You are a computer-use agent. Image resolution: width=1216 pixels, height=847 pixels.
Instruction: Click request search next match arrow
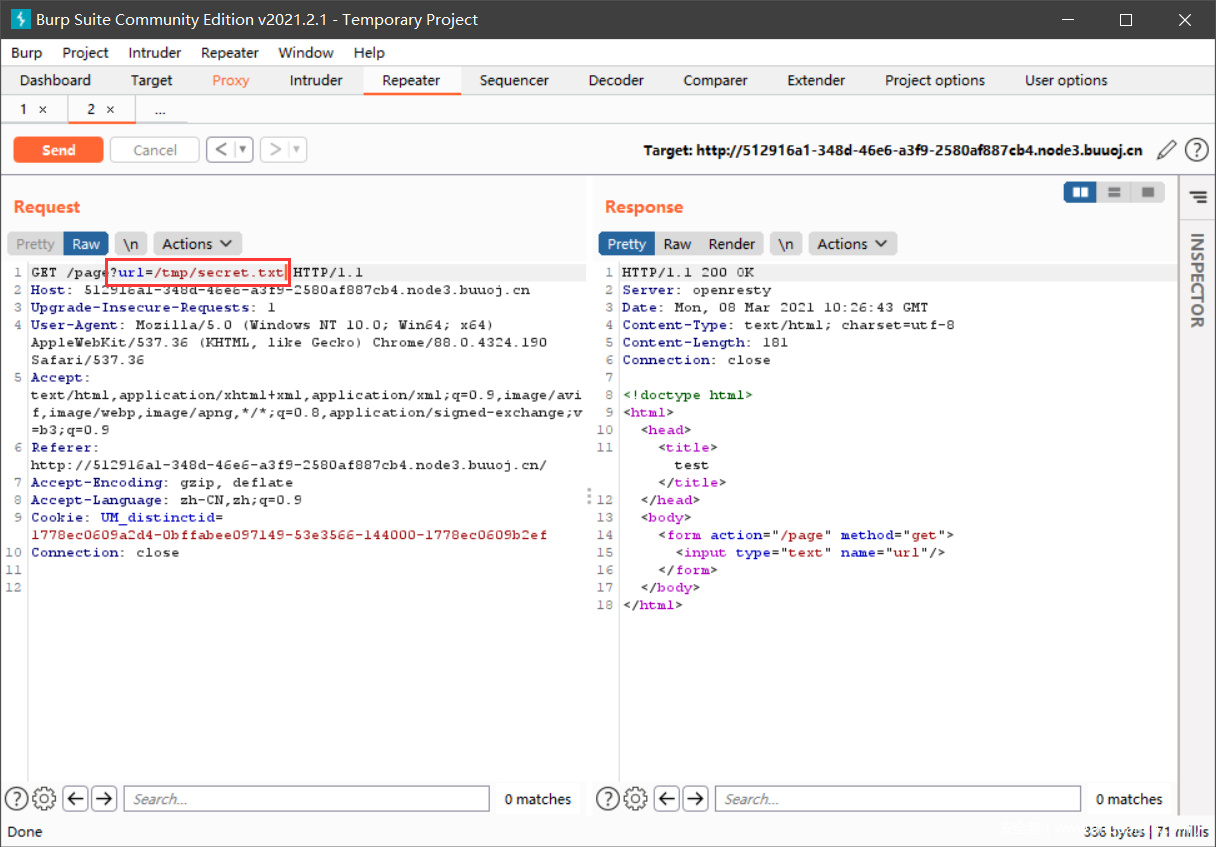coord(105,798)
